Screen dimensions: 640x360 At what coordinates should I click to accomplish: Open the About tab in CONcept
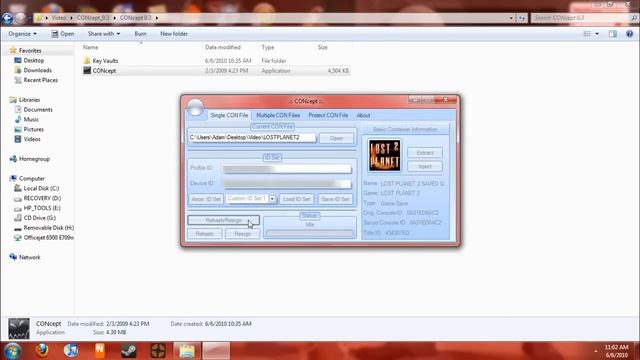coord(363,116)
